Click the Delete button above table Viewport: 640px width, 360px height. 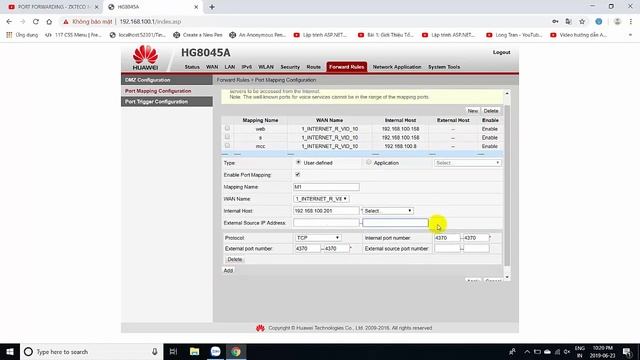tap(491, 111)
